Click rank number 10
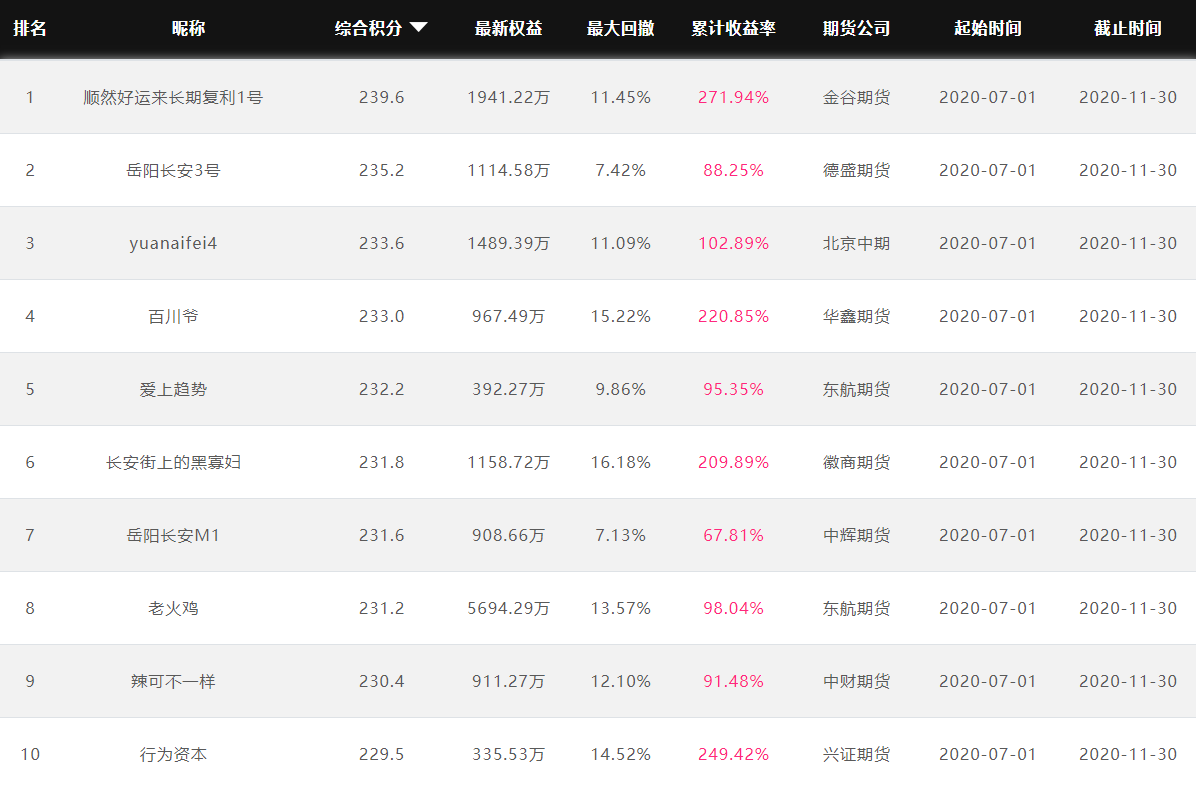The image size is (1196, 786). 30,754
